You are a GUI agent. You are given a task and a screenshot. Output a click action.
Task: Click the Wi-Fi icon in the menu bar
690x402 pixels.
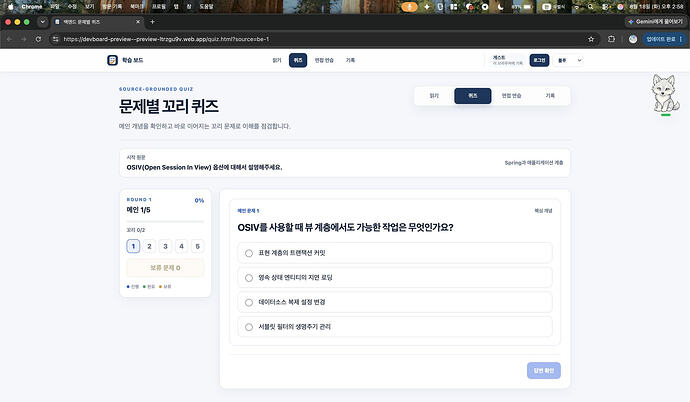pos(576,7)
